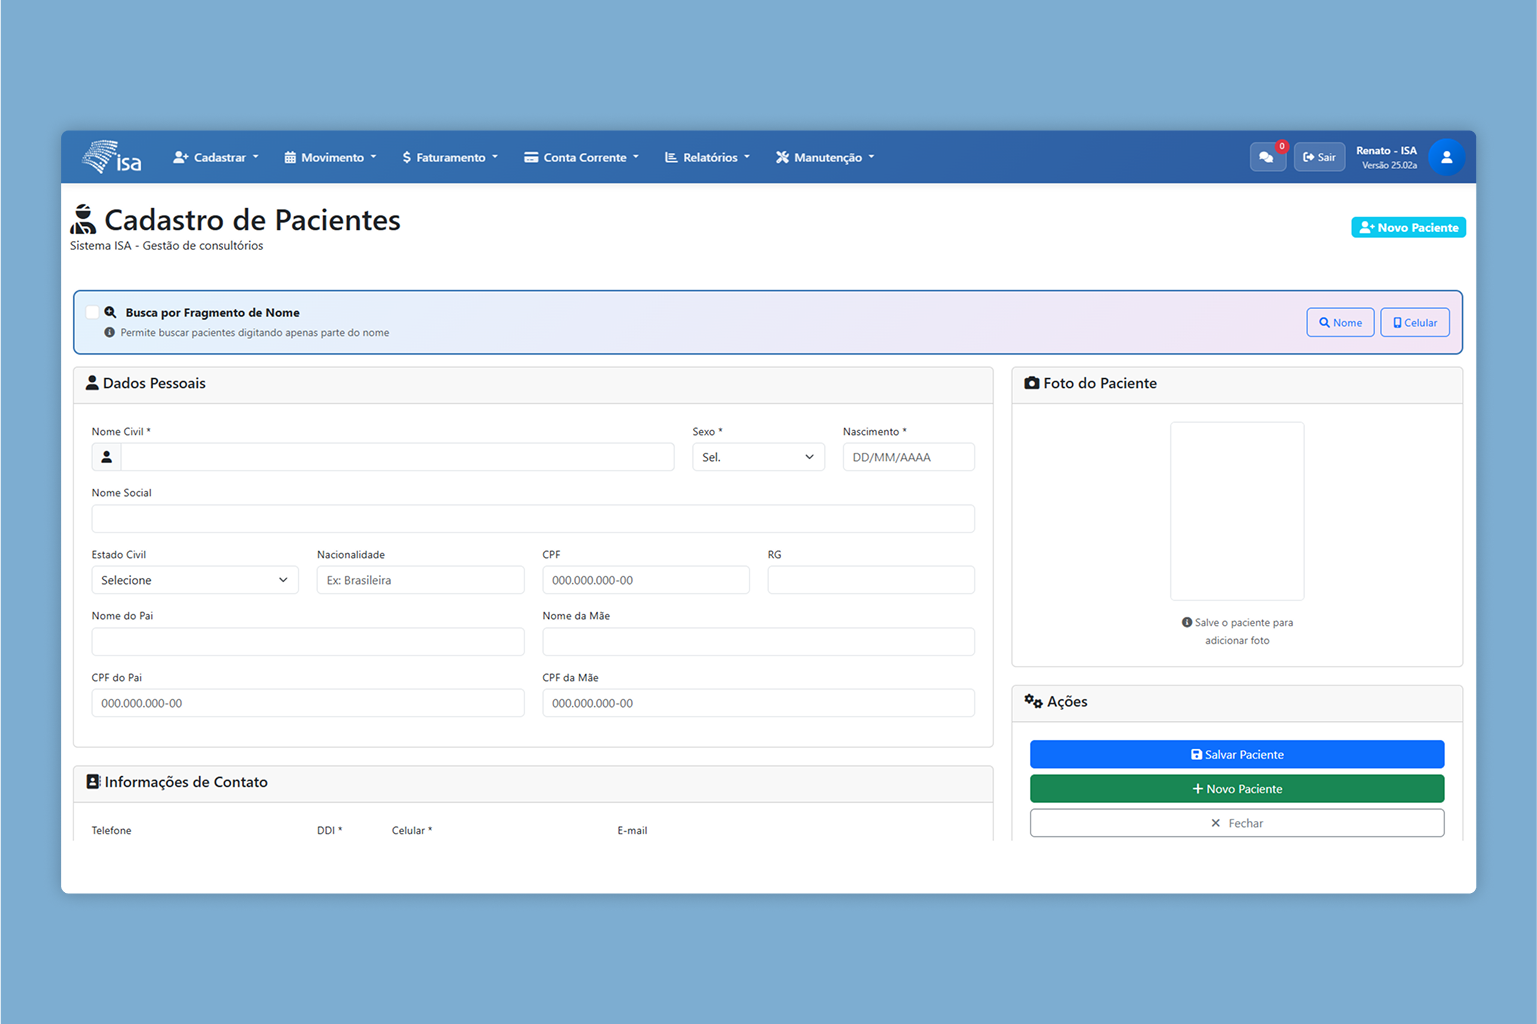Expand the Estado Civil dropdown
The height and width of the screenshot is (1024, 1537).
[x=194, y=580]
